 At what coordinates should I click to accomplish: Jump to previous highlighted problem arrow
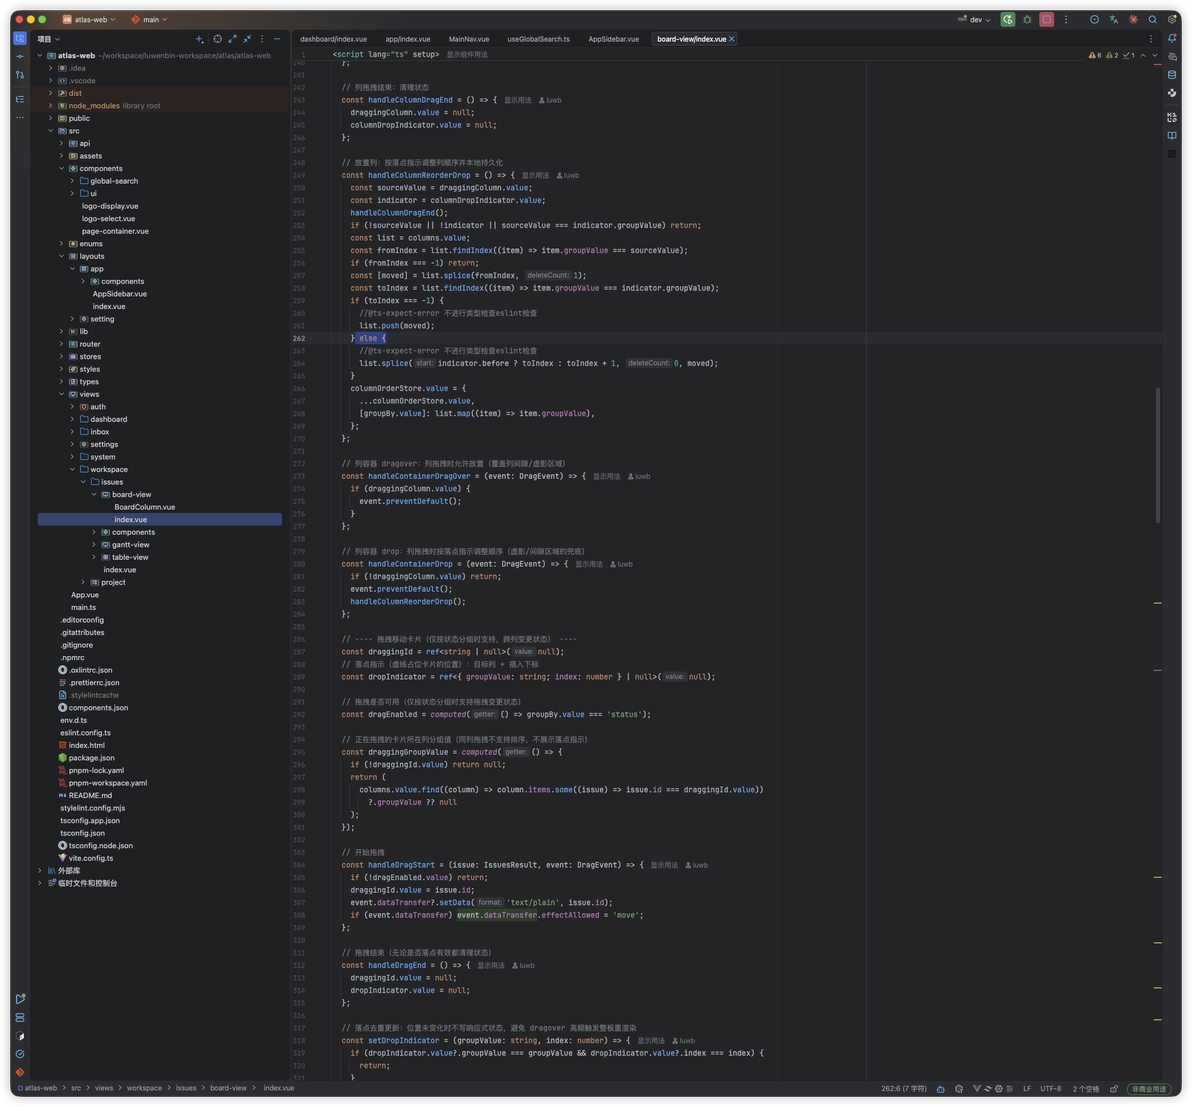click(x=1143, y=55)
